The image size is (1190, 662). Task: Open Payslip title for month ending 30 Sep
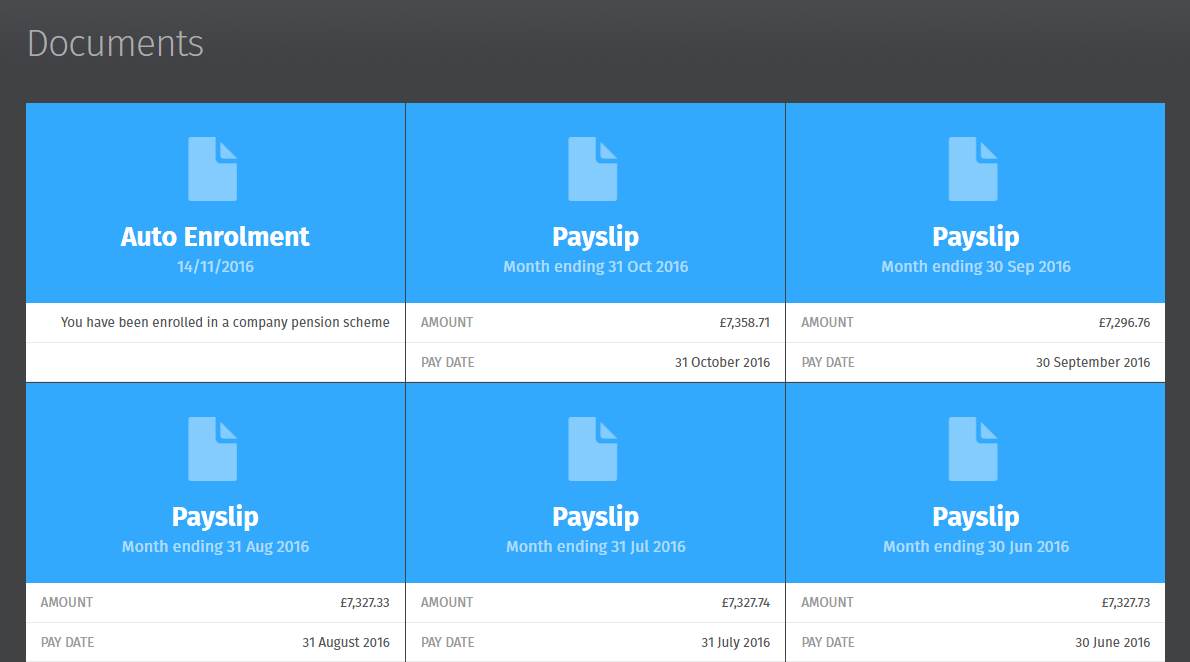pos(975,237)
